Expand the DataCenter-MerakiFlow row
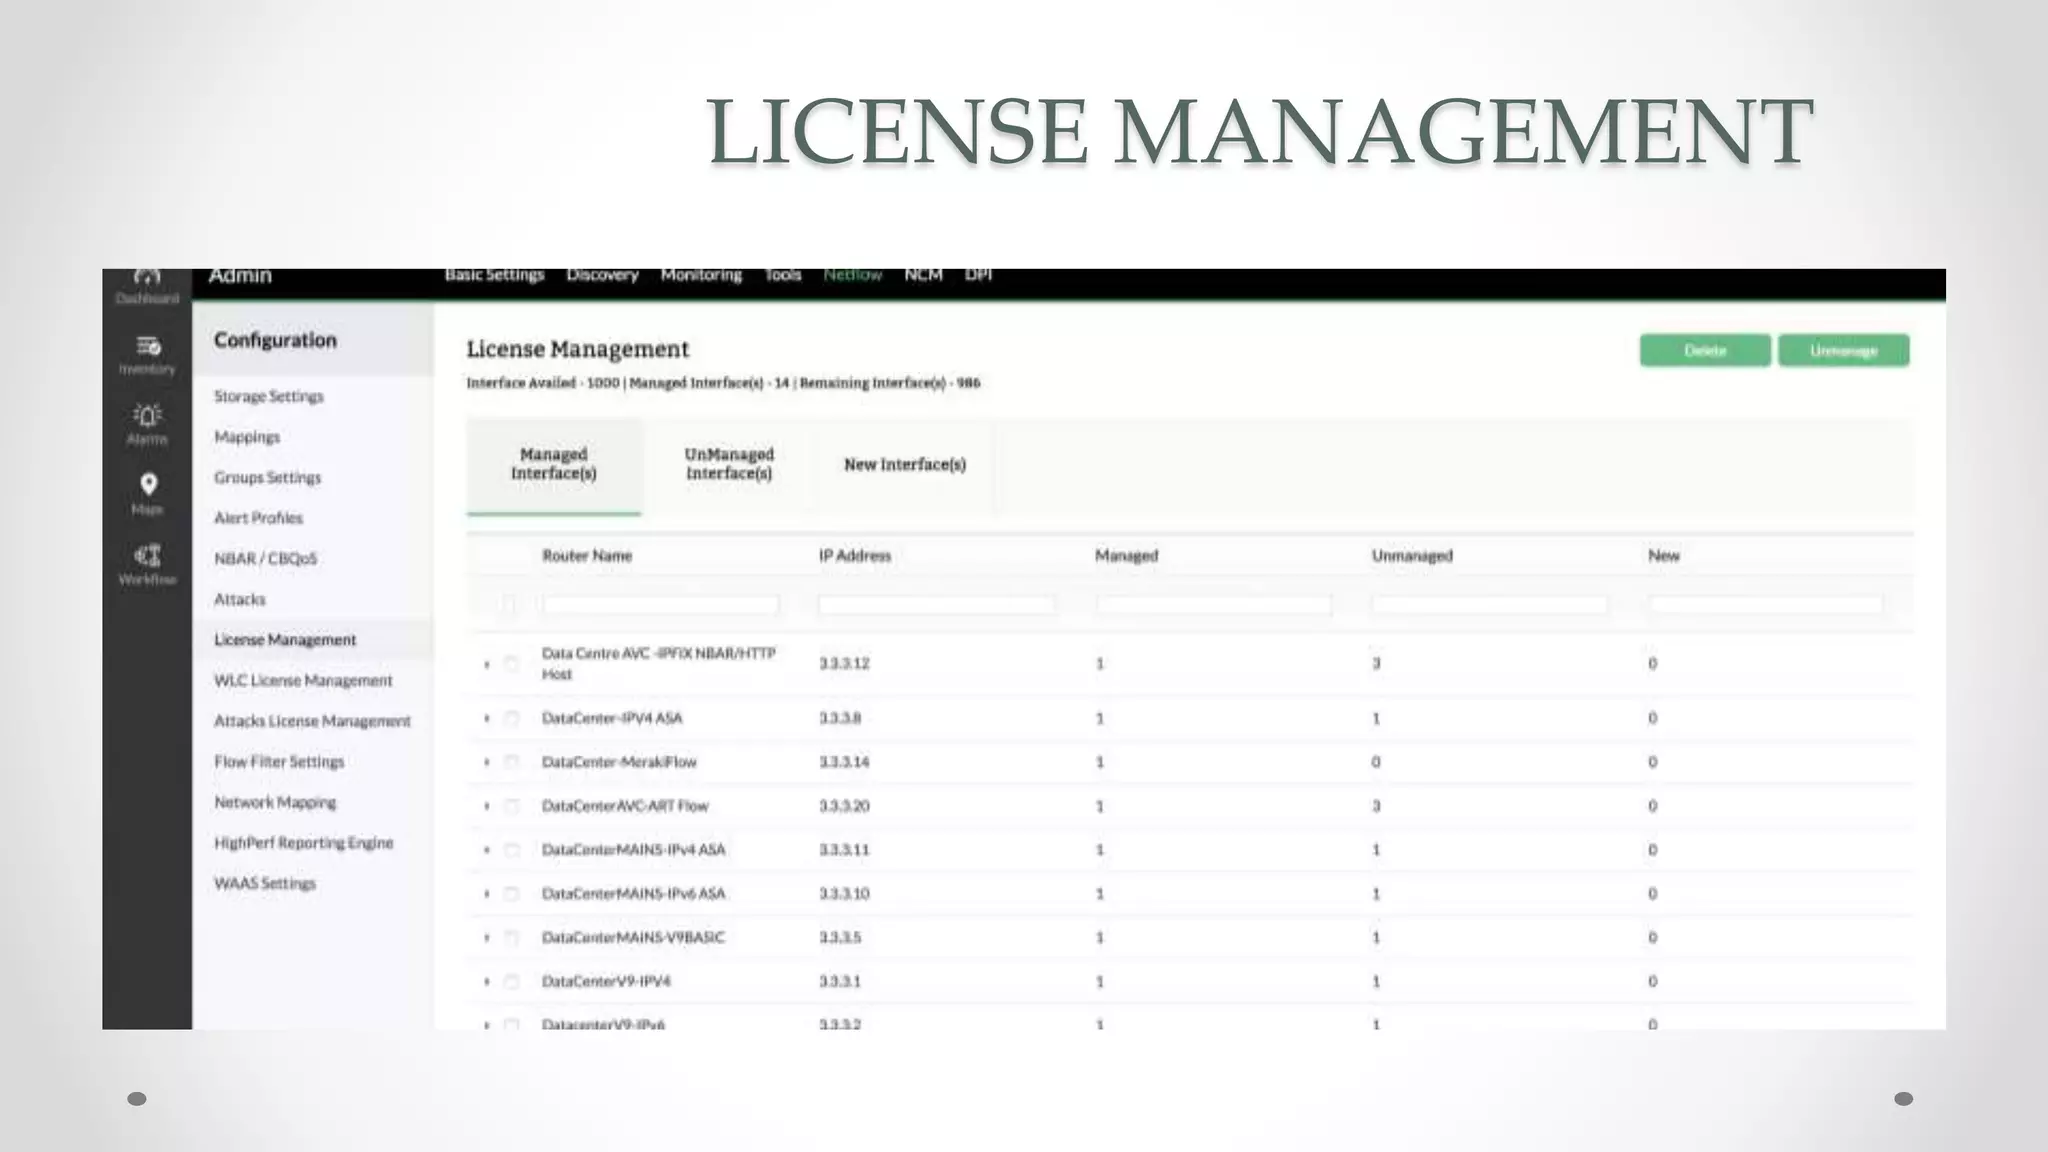2048x1152 pixels. click(x=487, y=762)
